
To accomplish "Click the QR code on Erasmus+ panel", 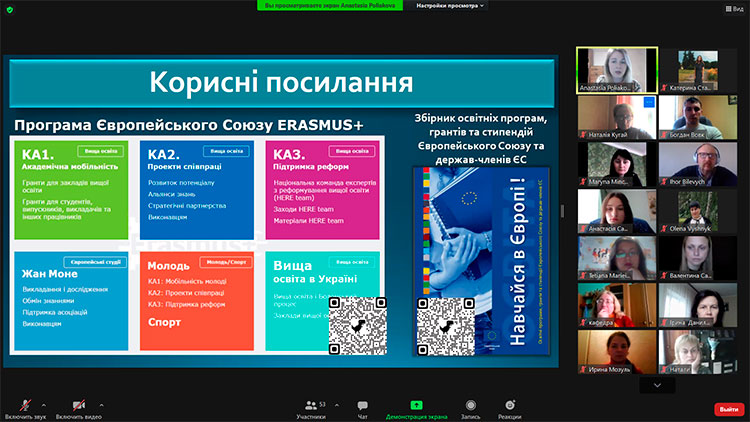I will tap(358, 326).
